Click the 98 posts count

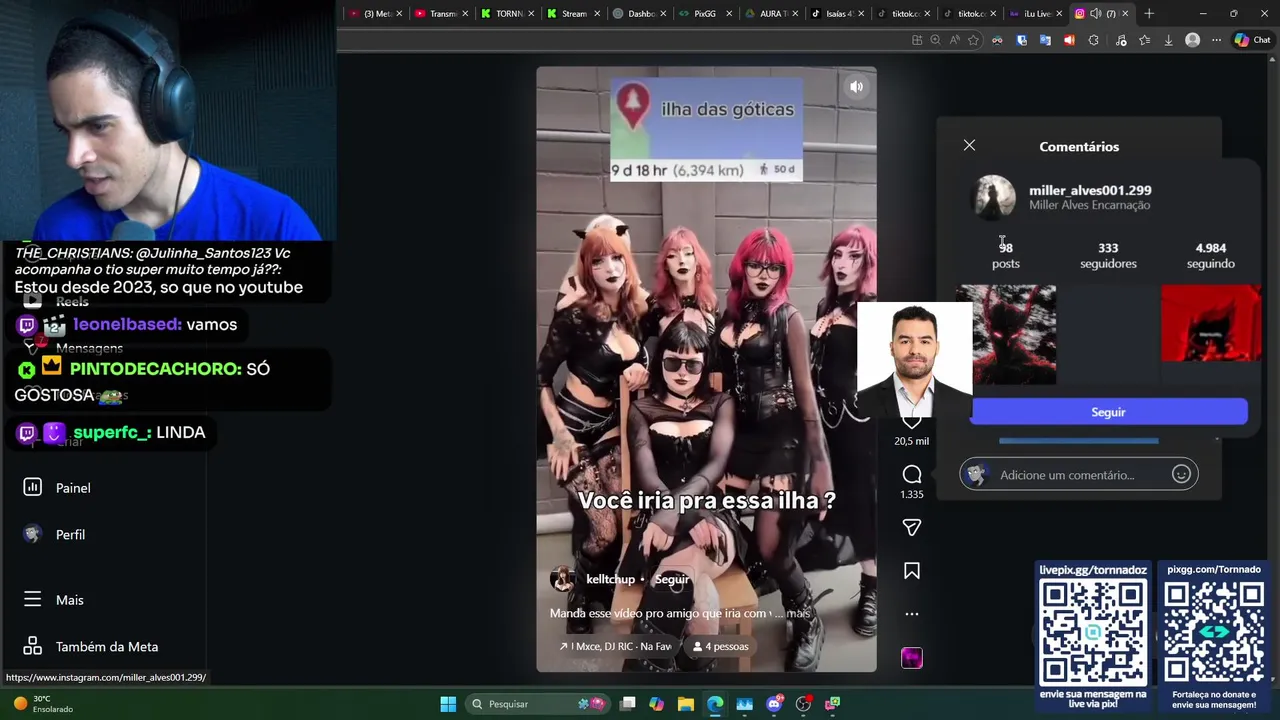pyautogui.click(x=1006, y=255)
